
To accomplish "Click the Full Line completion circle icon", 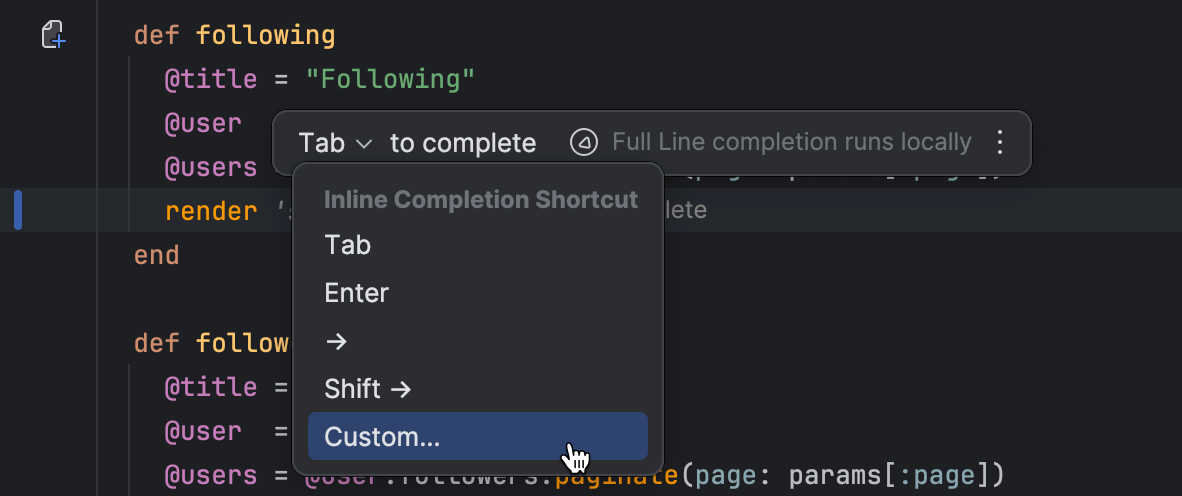I will [x=583, y=143].
